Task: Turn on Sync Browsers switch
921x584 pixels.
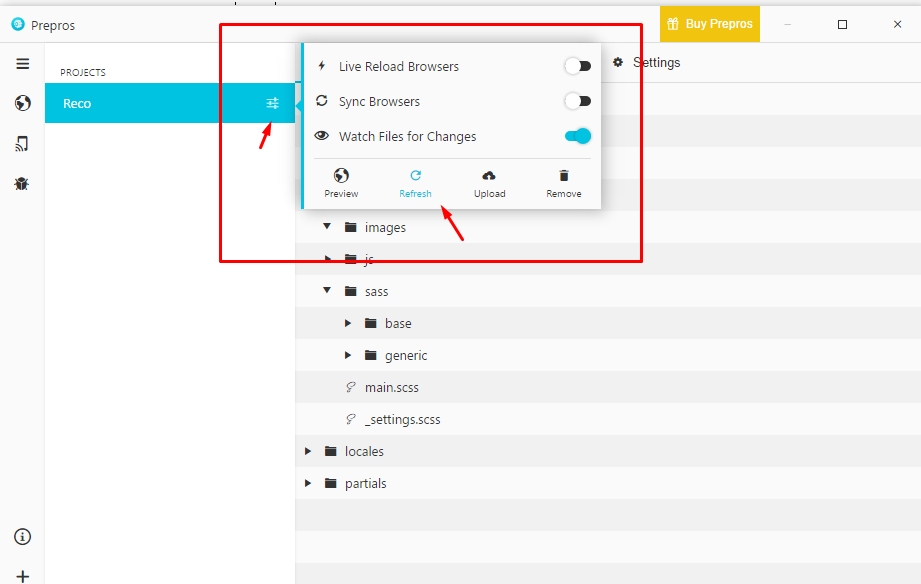Action: (x=577, y=101)
